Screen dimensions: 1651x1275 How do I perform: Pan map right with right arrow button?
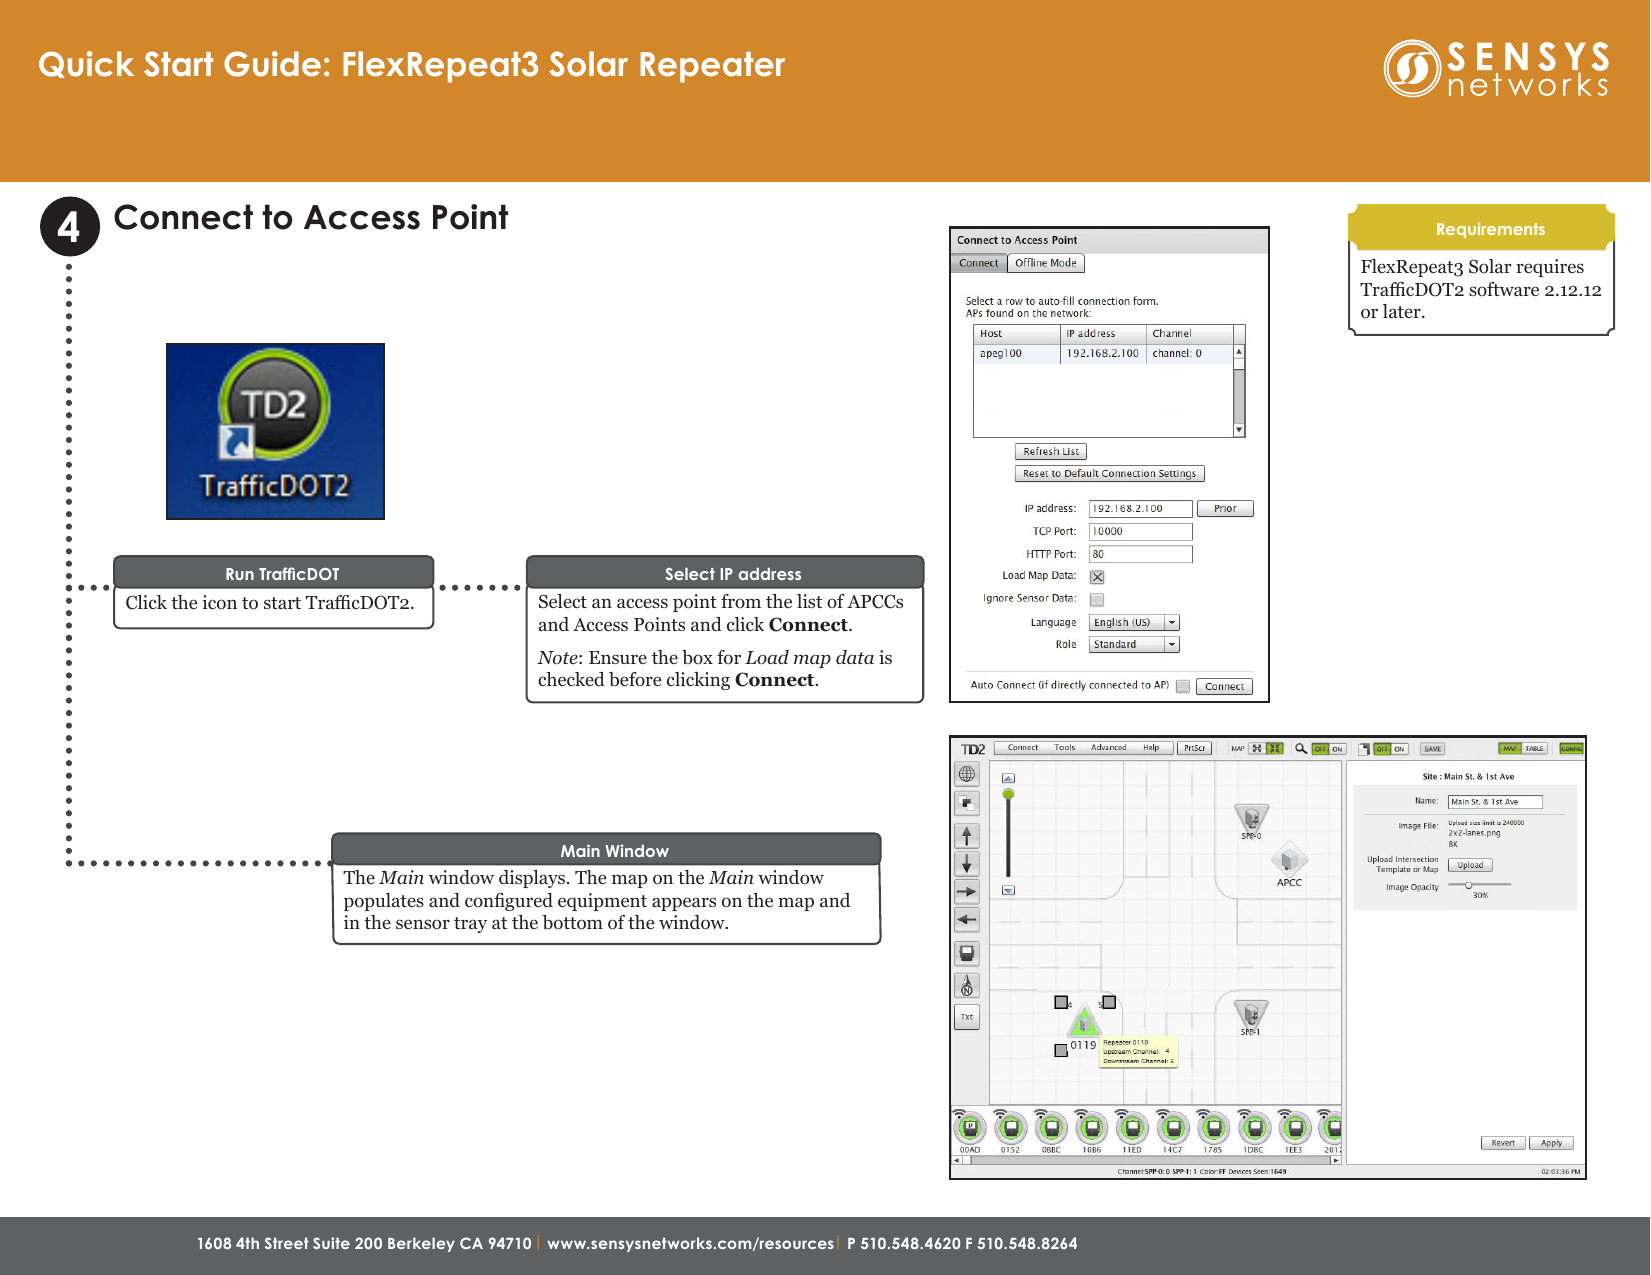pyautogui.click(x=967, y=891)
